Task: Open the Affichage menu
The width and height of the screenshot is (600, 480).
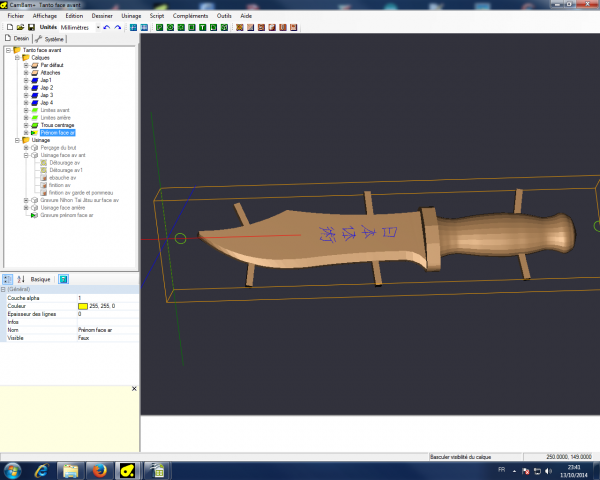Action: tap(45, 16)
